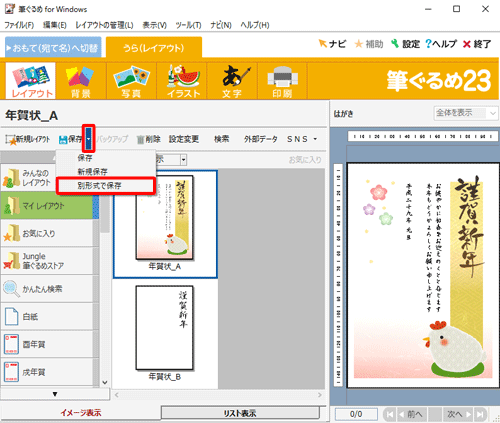500x423 pixels.
Task: Click the 削除 trash button
Action: pos(149,139)
